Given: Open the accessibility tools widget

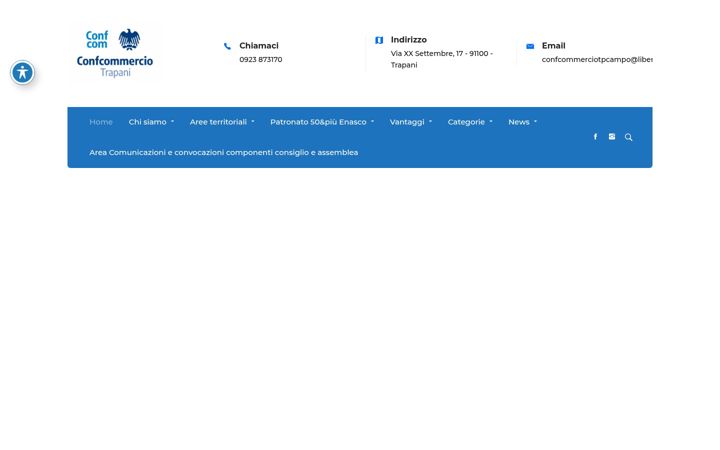Looking at the screenshot, I should tap(22, 73).
